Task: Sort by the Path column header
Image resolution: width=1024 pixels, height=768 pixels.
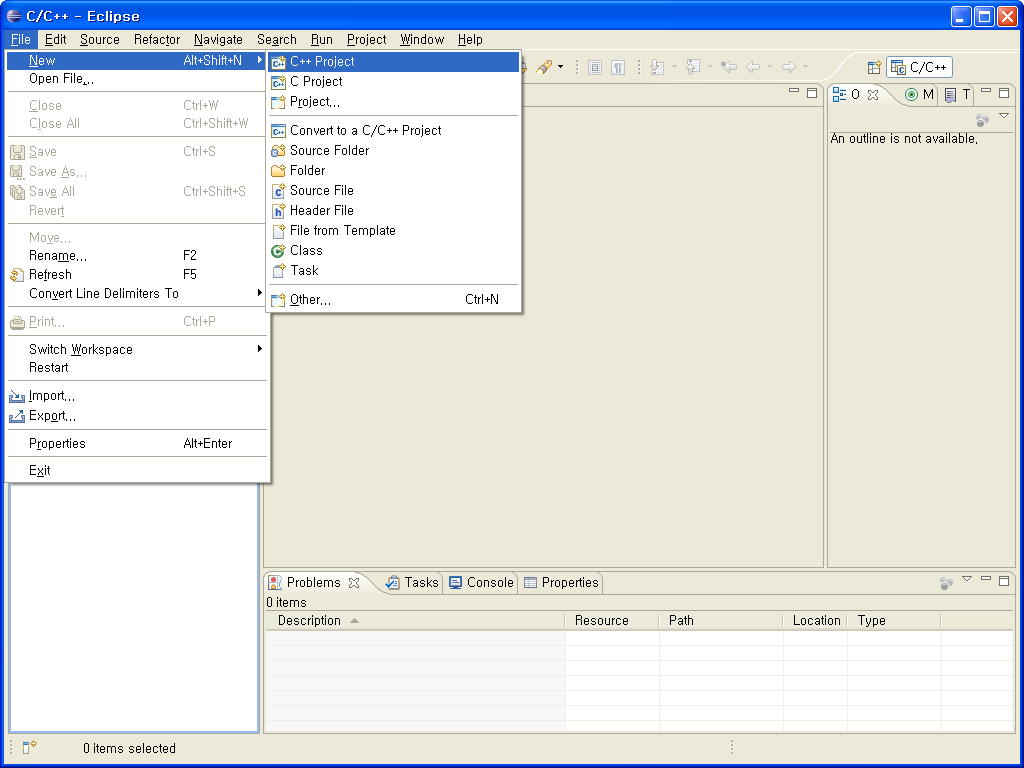Action: (x=721, y=620)
